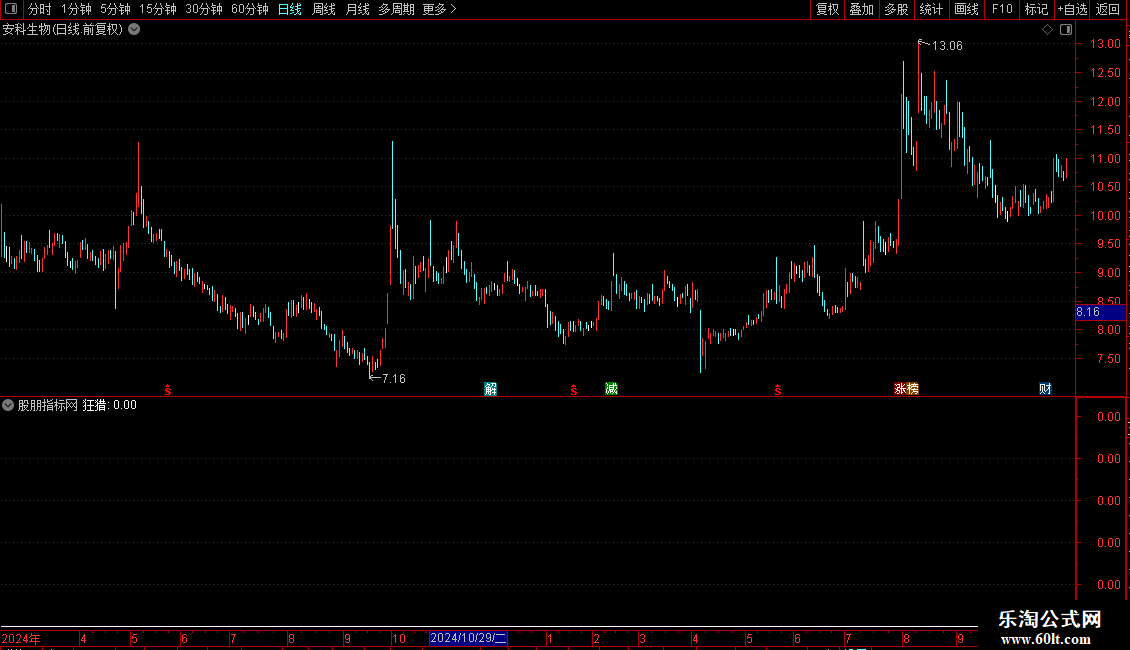Select the 30分钟 period
This screenshot has height=650, width=1130.
[204, 9]
